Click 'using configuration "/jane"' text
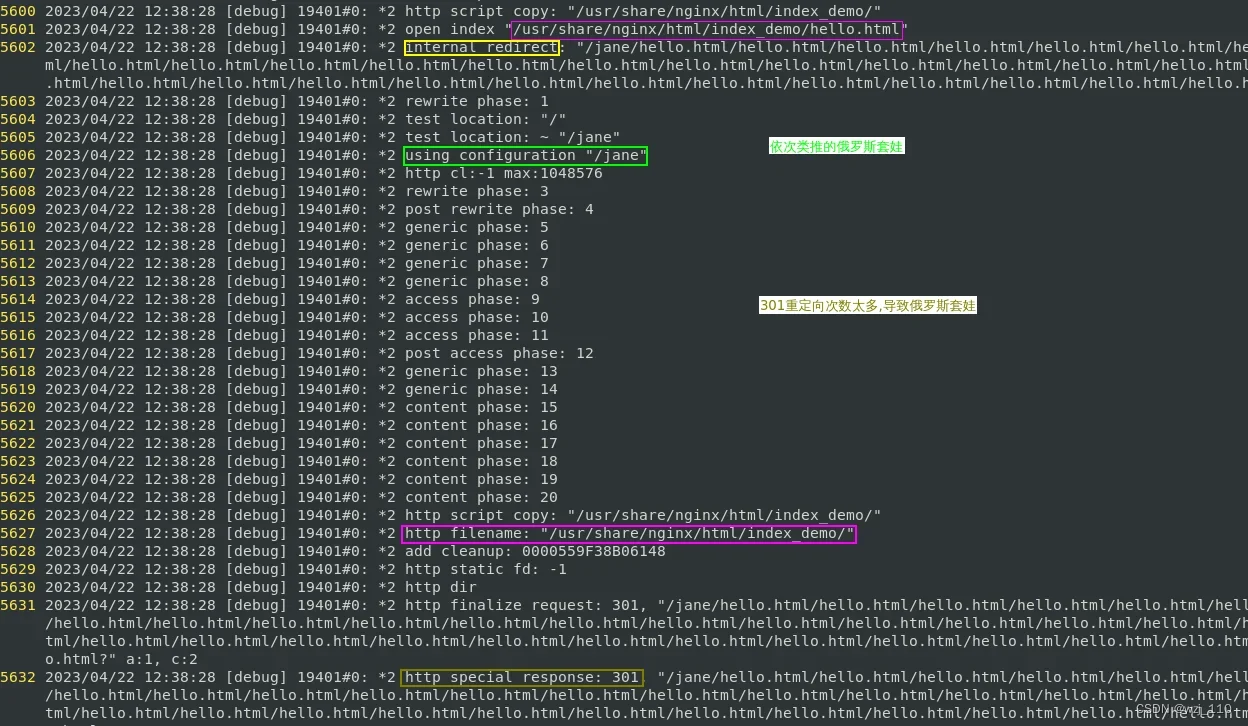 pyautogui.click(x=525, y=155)
